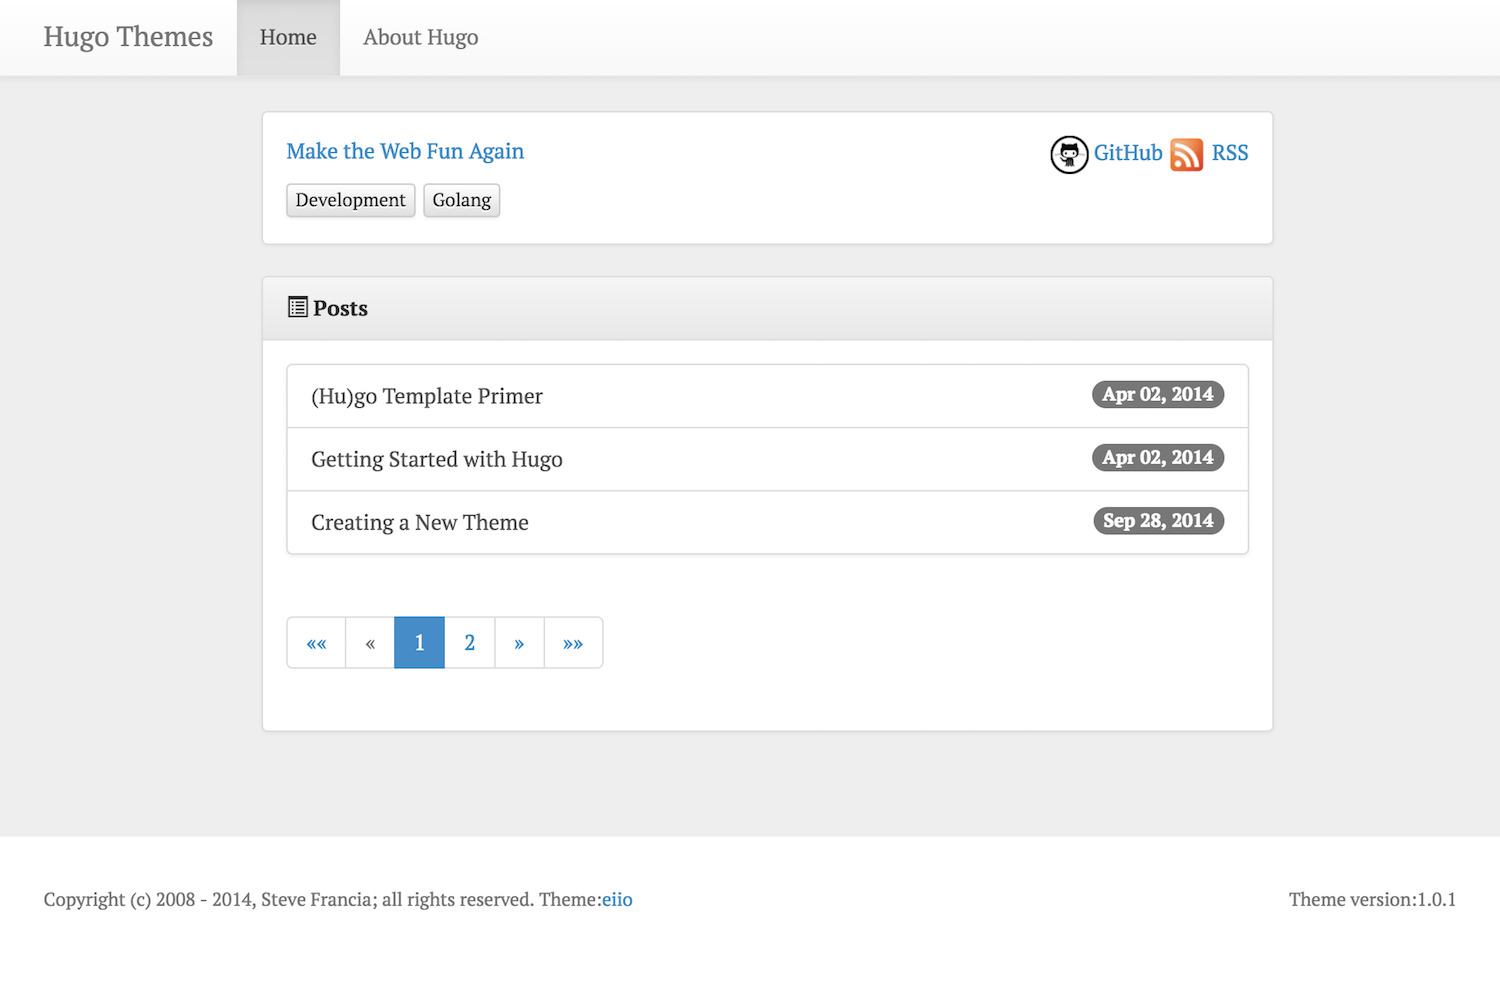The width and height of the screenshot is (1500, 1000).
Task: Go to pagination page 2
Action: point(470,643)
